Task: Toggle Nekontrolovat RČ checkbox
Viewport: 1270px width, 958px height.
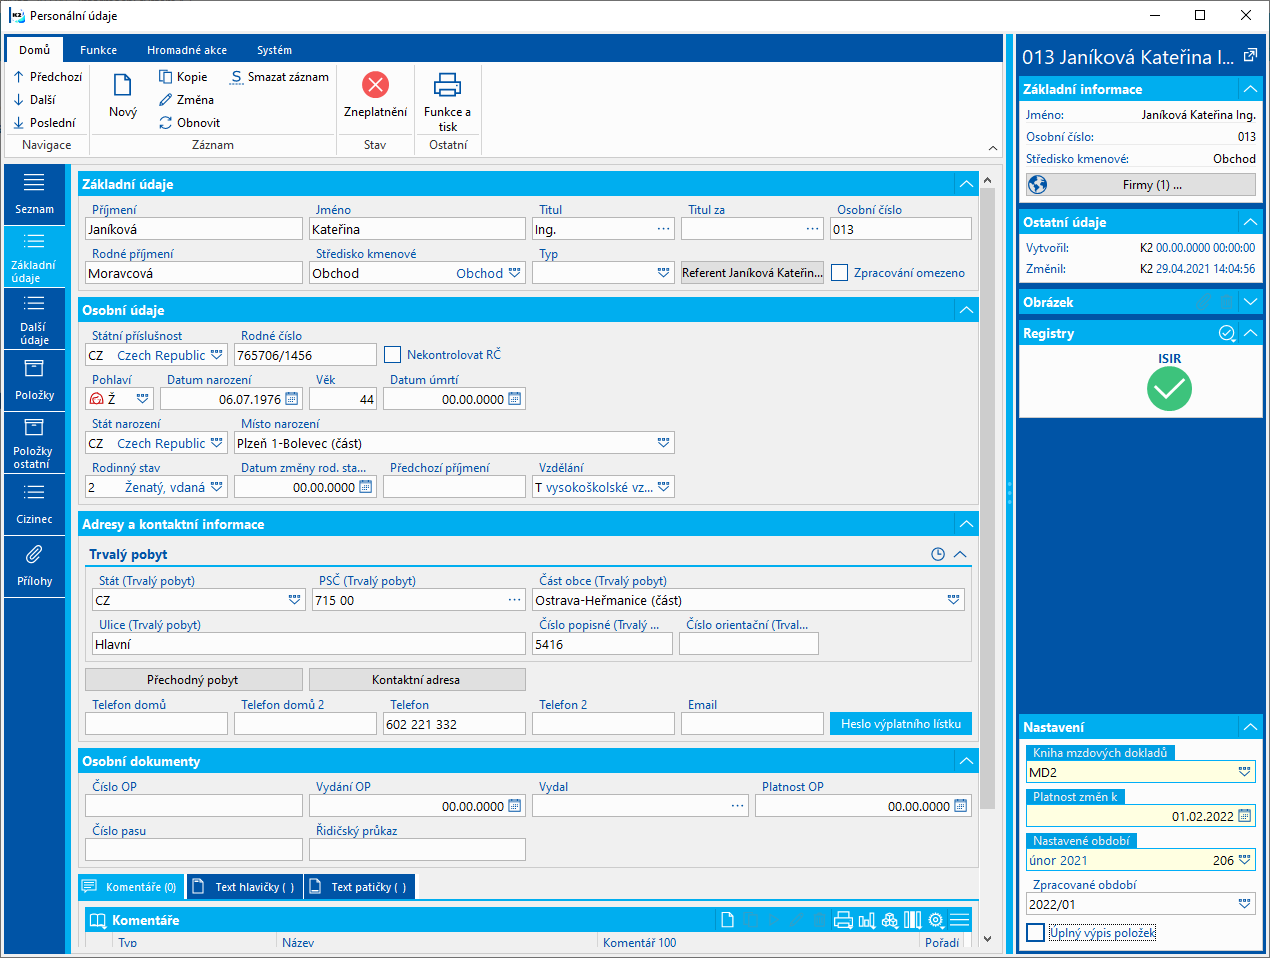Action: (393, 355)
